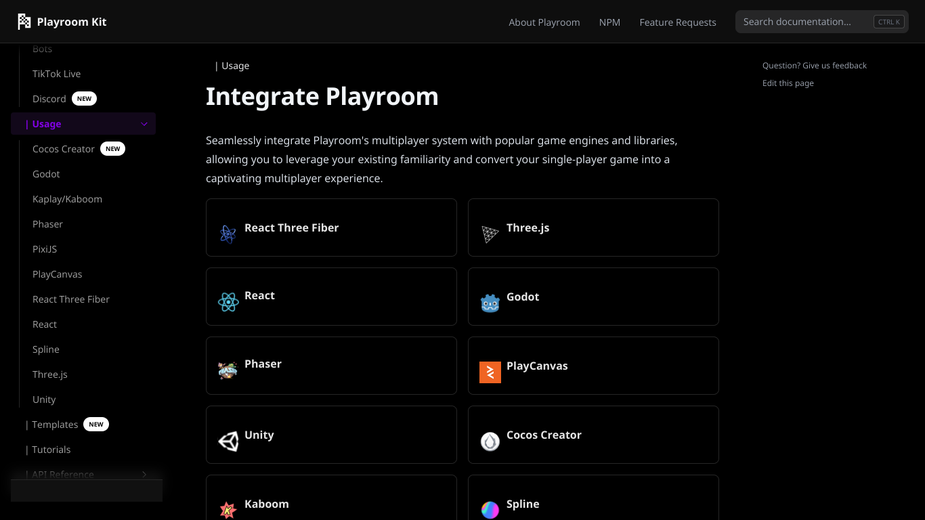925x520 pixels.
Task: Go to NPM in top navigation
Action: [x=609, y=22]
